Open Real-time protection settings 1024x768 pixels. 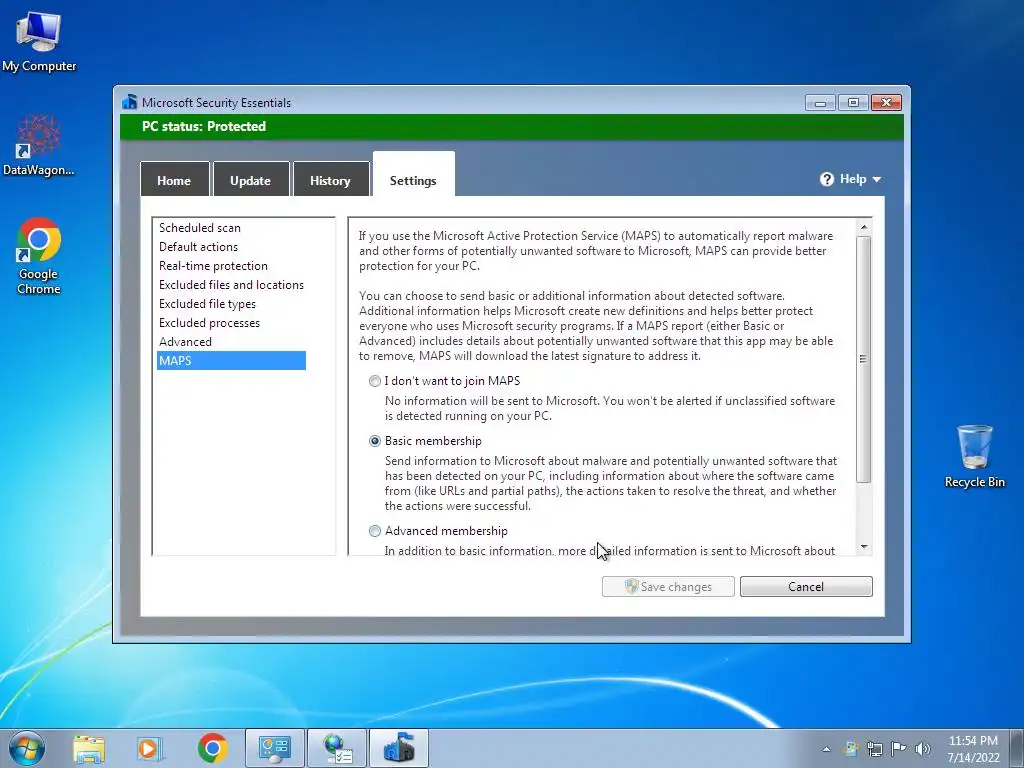[x=214, y=266]
